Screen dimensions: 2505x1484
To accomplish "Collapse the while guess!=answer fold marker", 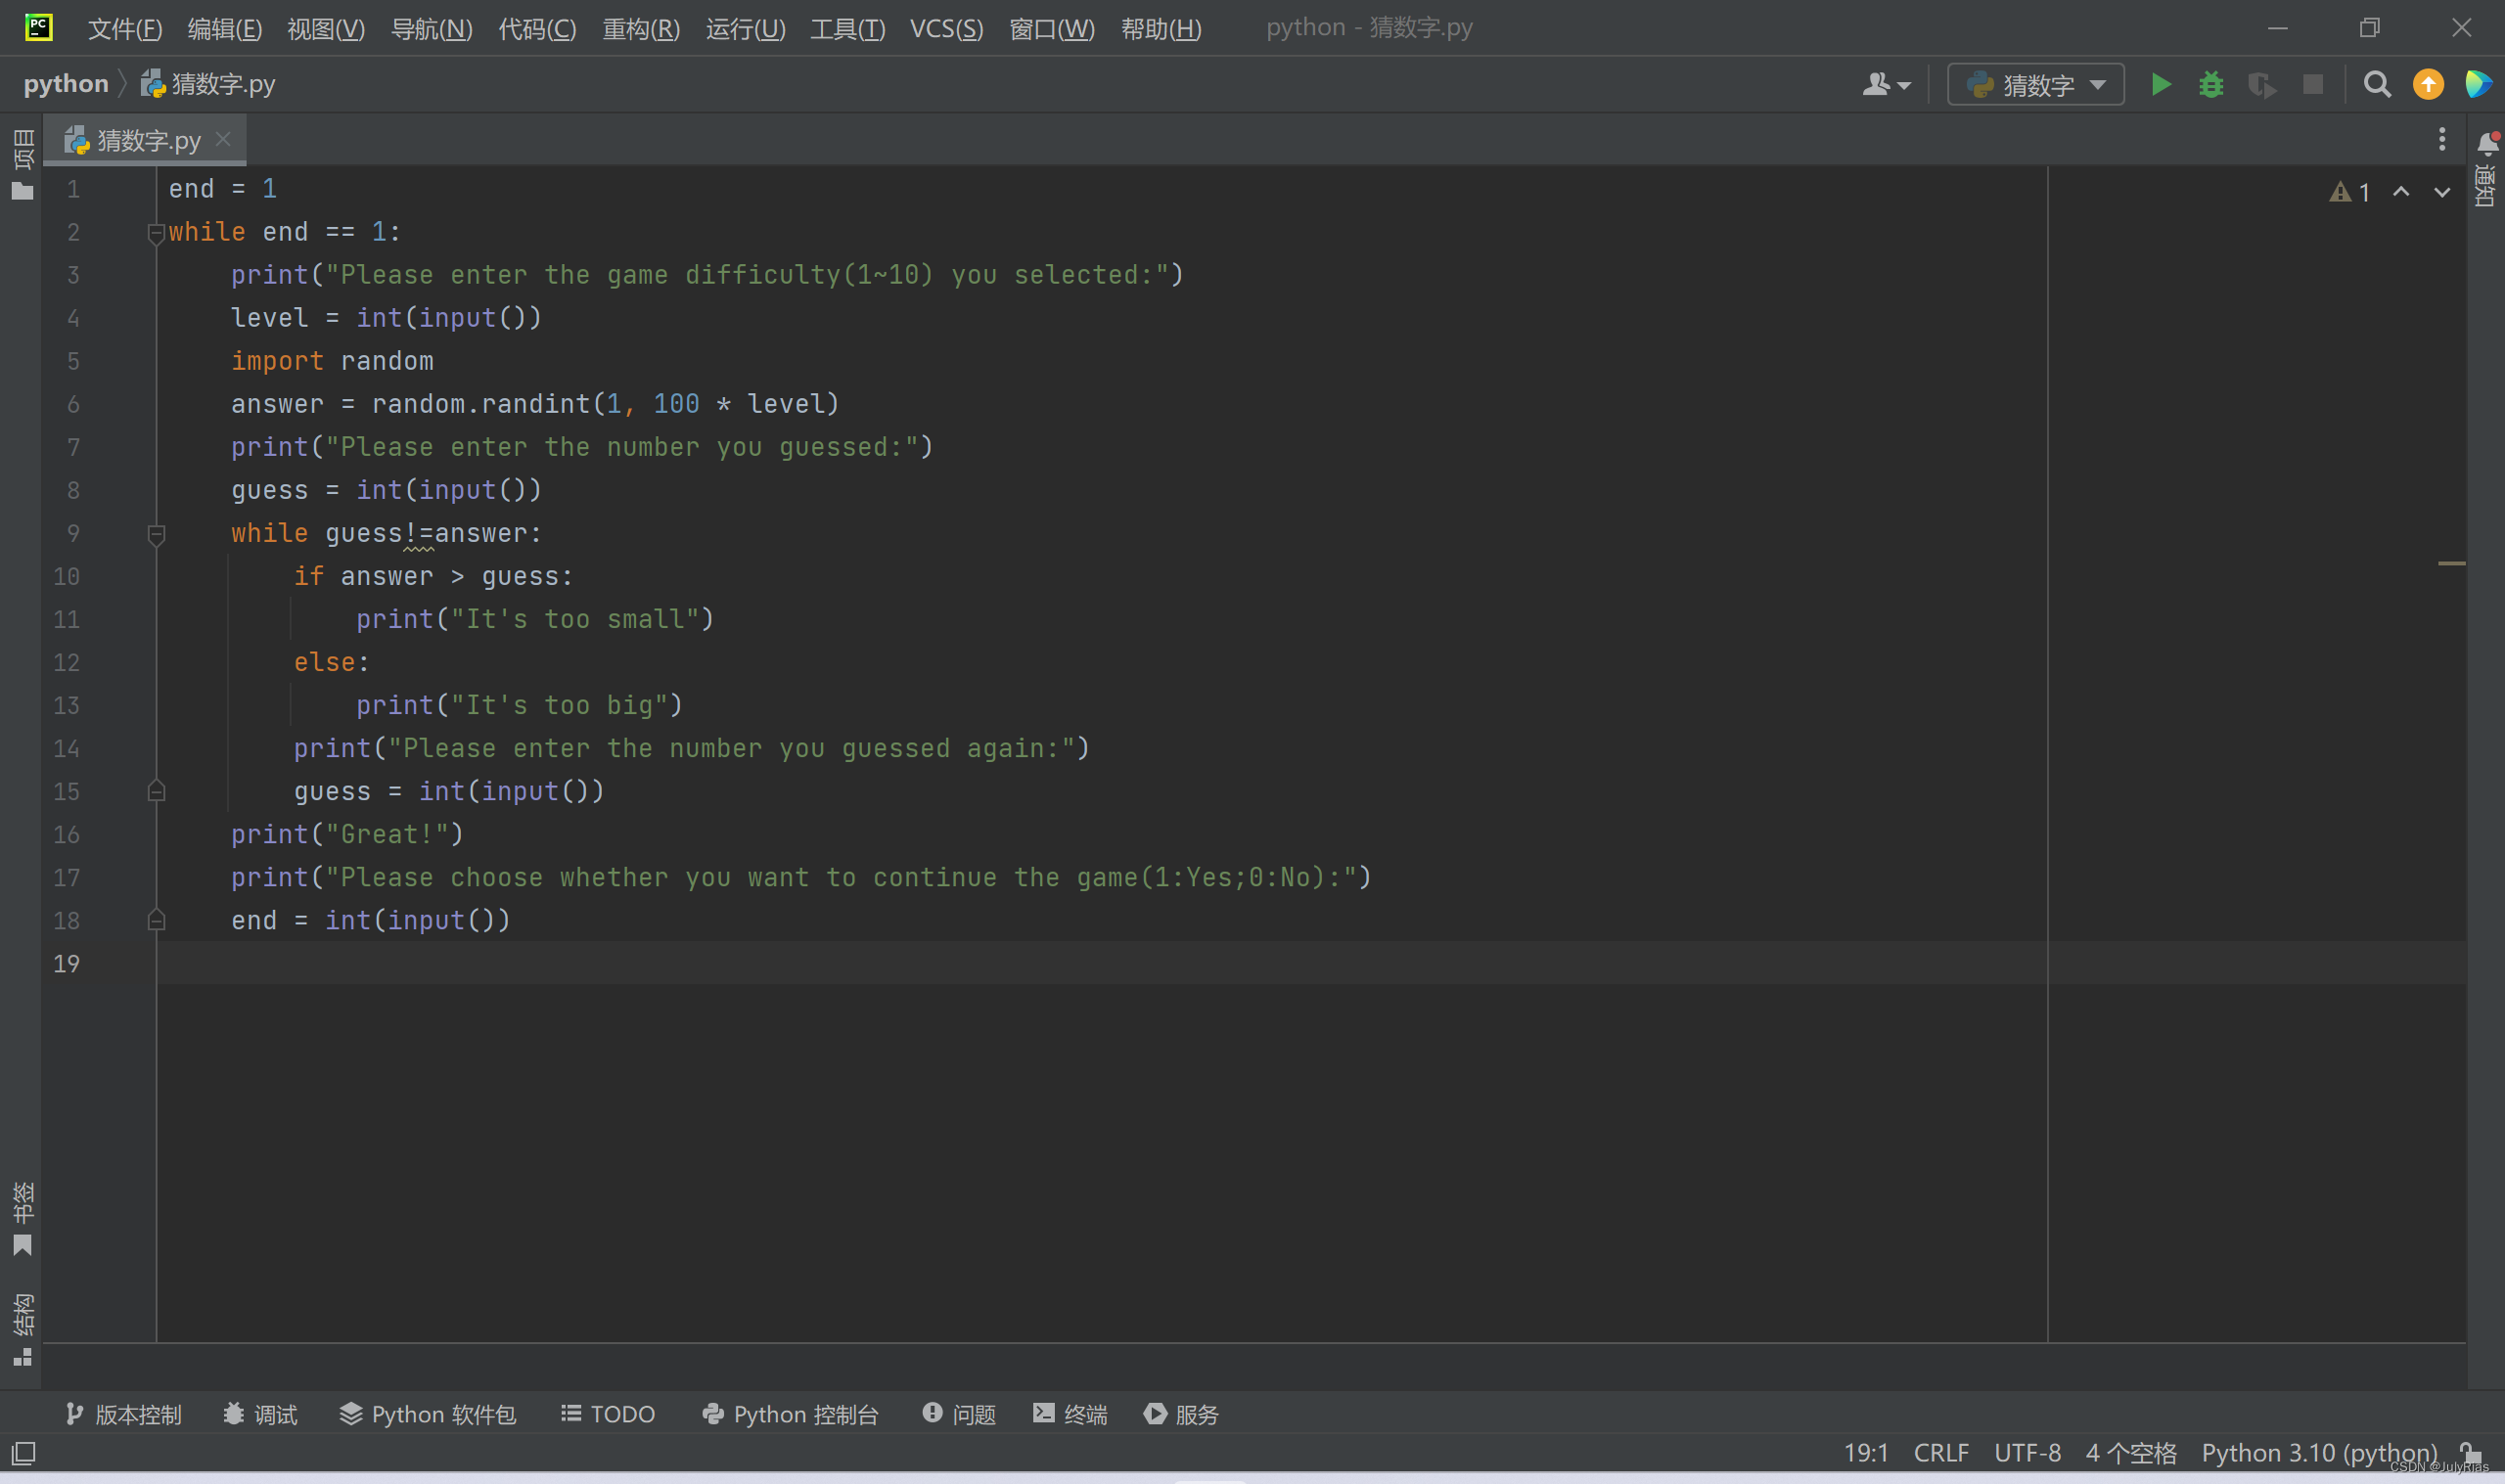I will [x=156, y=534].
